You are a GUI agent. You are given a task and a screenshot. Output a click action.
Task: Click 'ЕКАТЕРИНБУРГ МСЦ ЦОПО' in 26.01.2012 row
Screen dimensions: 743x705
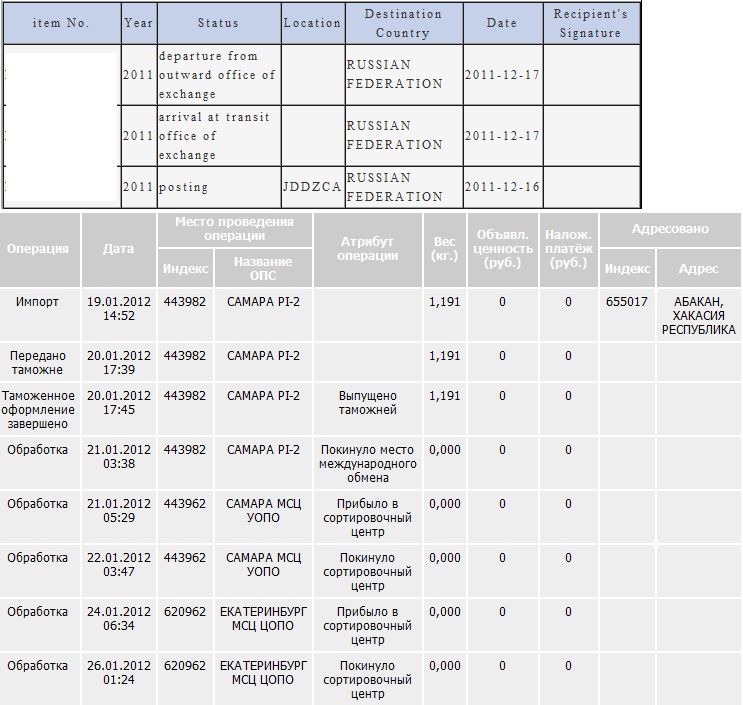pos(263,673)
